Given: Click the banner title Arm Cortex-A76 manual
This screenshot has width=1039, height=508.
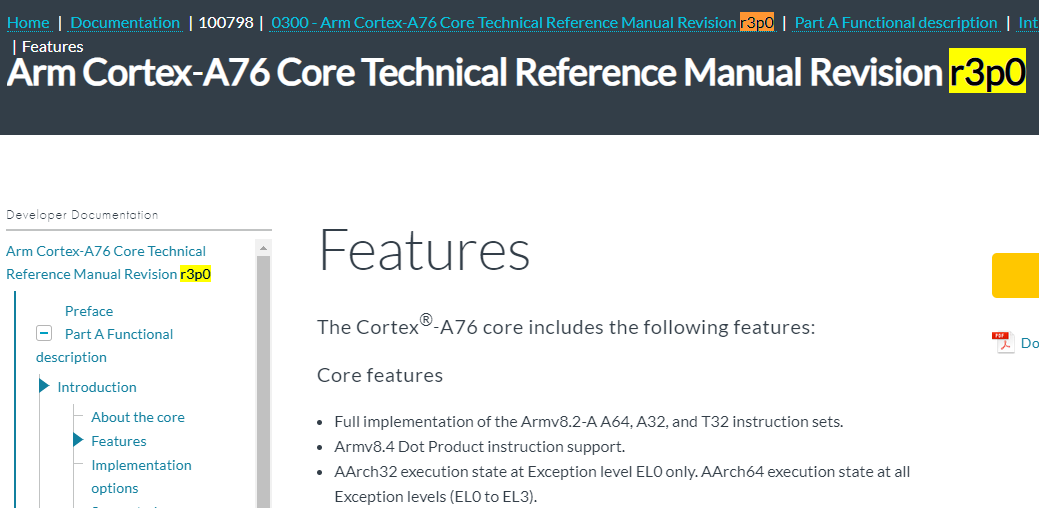Looking at the screenshot, I should (516, 72).
